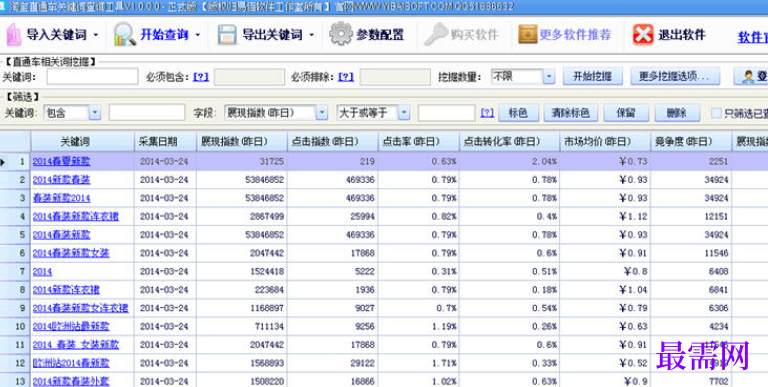Open keyword link 2014新款春装外套
The height and width of the screenshot is (387, 768).
click(71, 381)
